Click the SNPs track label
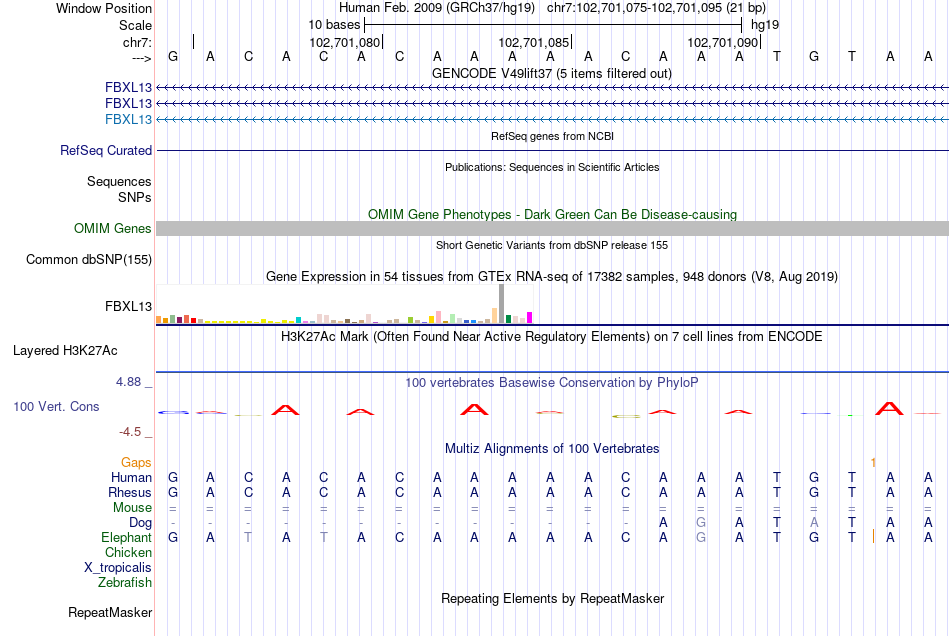Screen dimensions: 950x636 135,197
